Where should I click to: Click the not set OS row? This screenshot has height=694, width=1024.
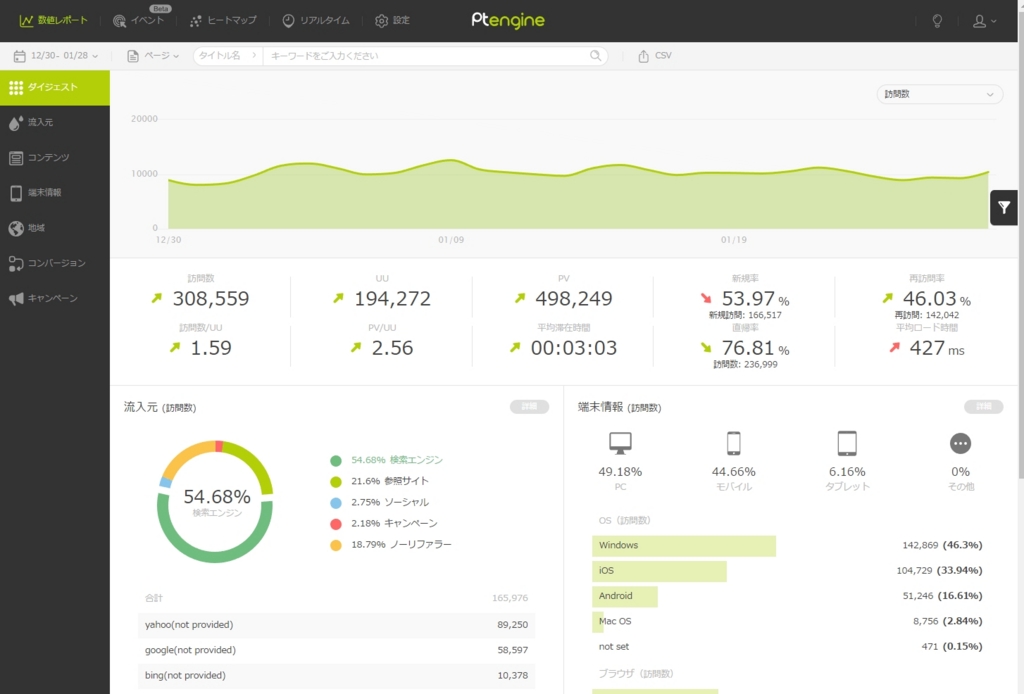790,647
